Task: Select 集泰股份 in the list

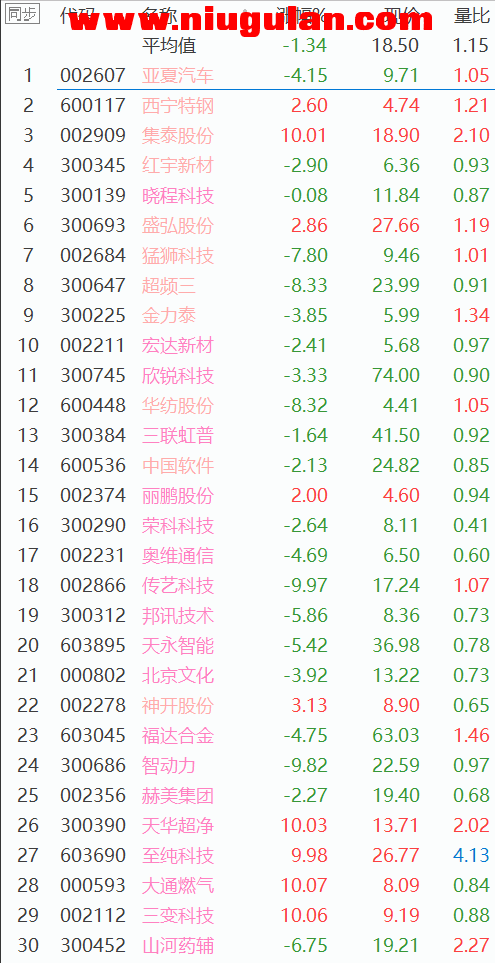Action: click(177, 135)
